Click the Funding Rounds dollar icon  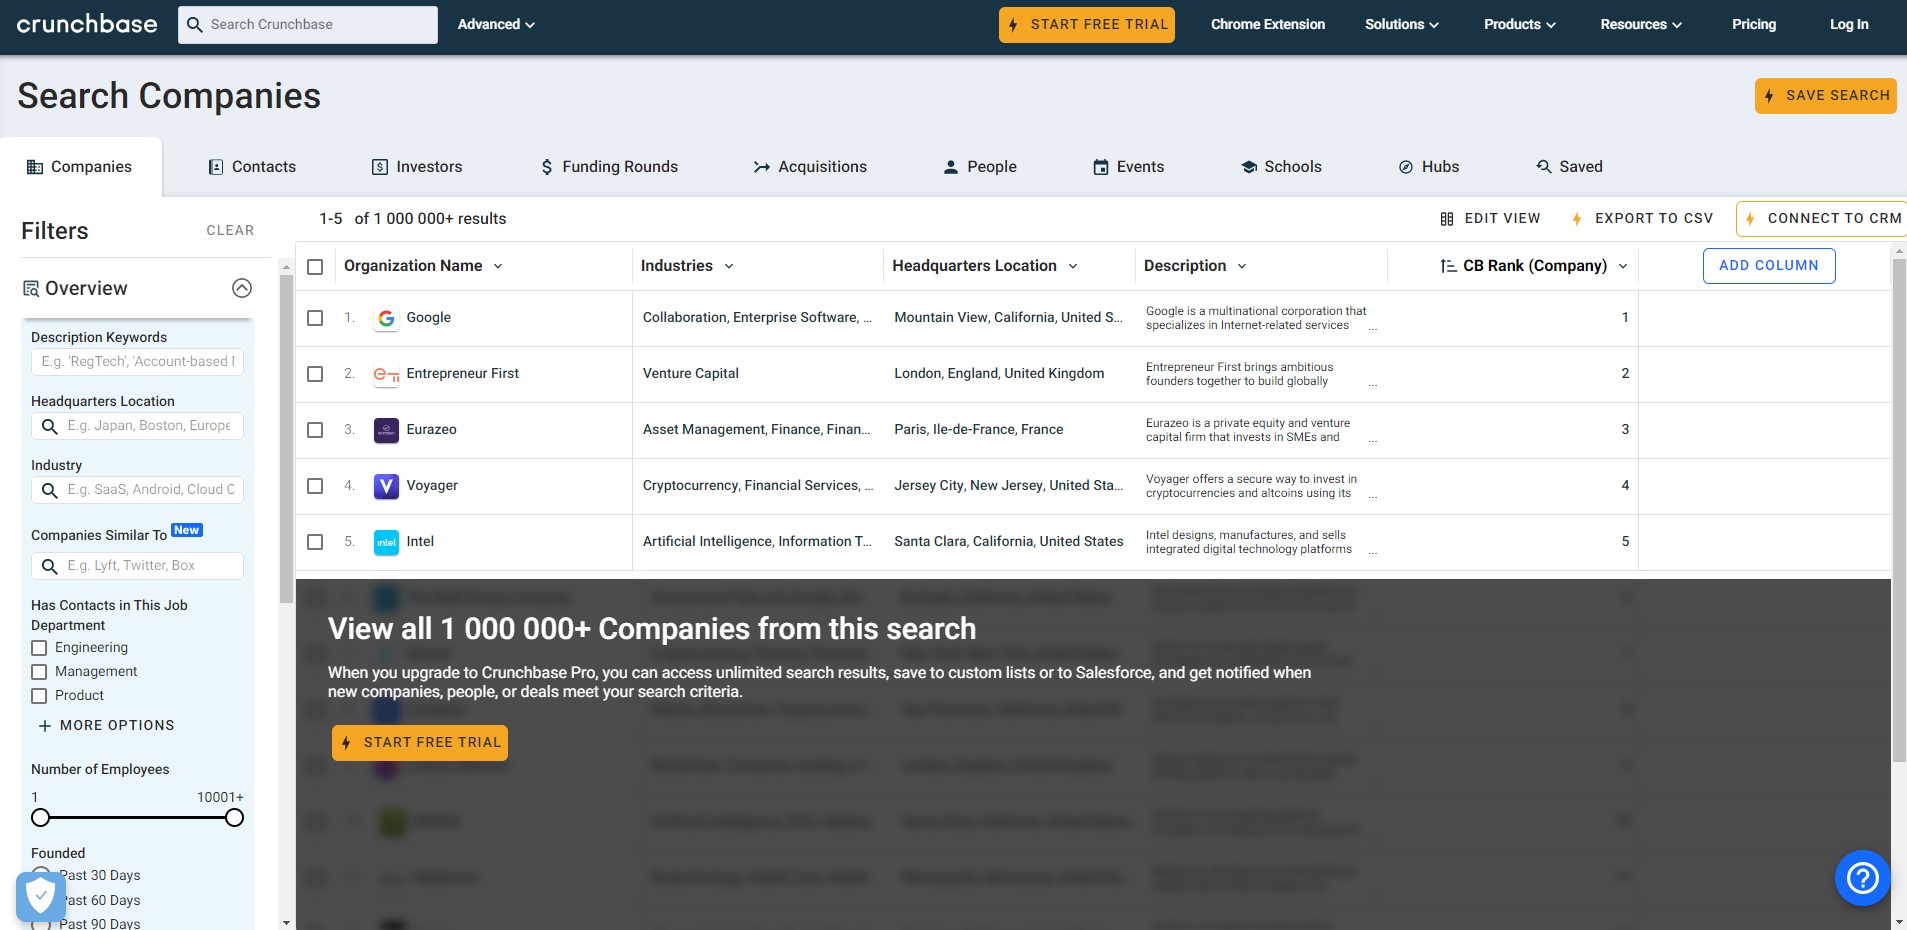click(546, 167)
